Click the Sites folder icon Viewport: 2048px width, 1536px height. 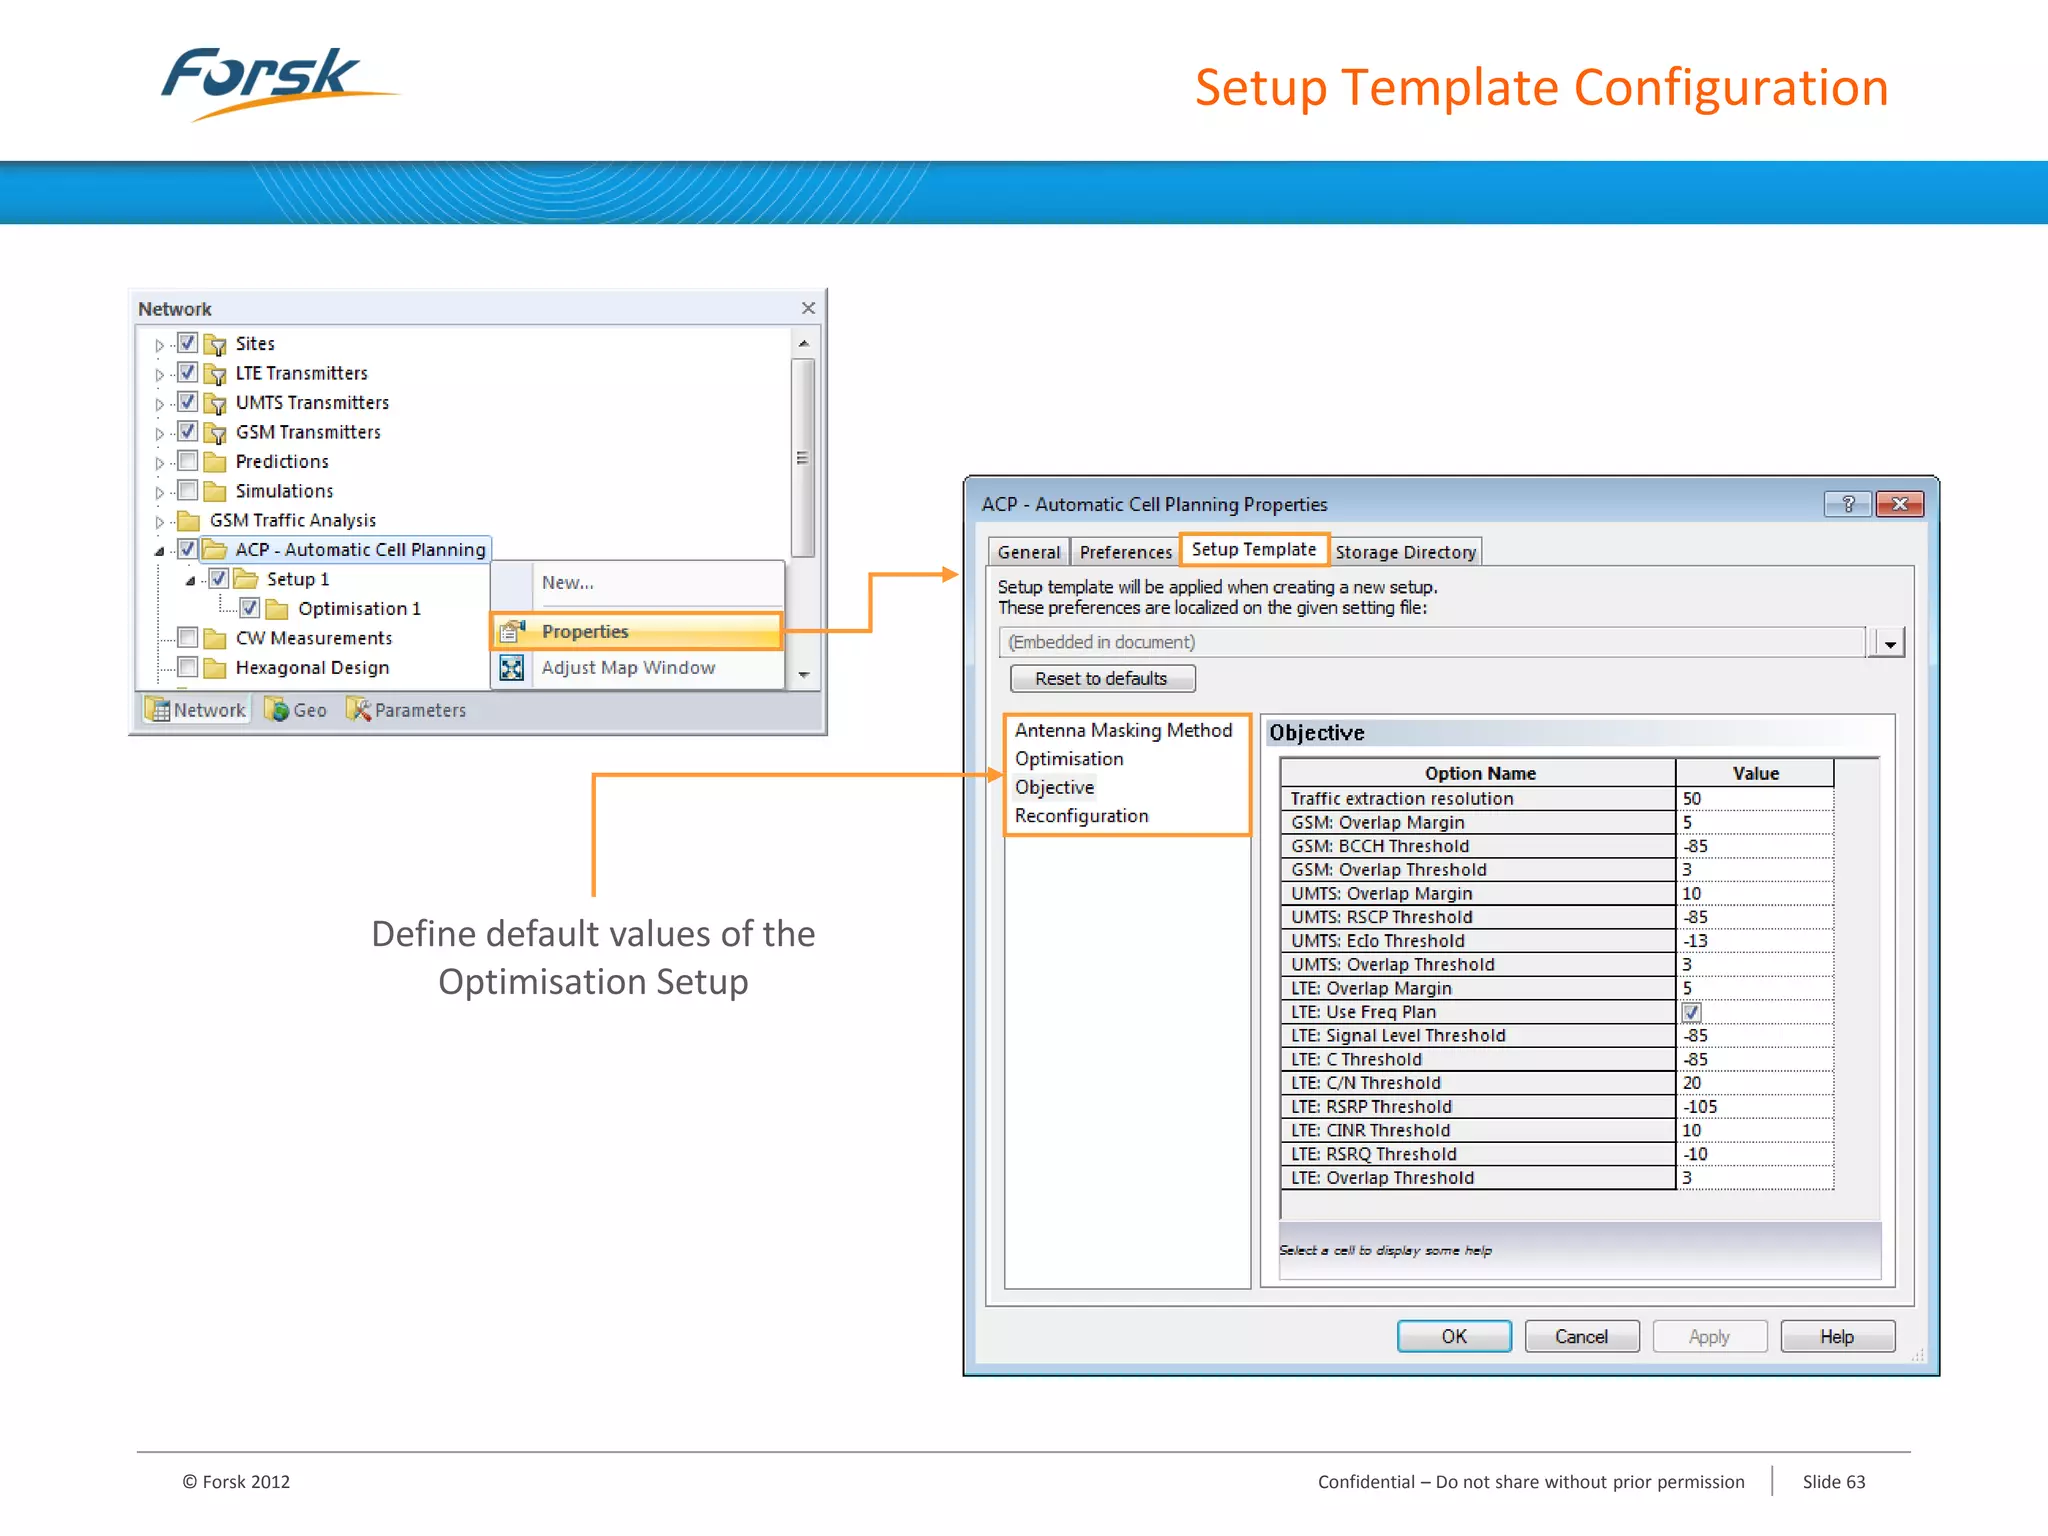tap(215, 345)
